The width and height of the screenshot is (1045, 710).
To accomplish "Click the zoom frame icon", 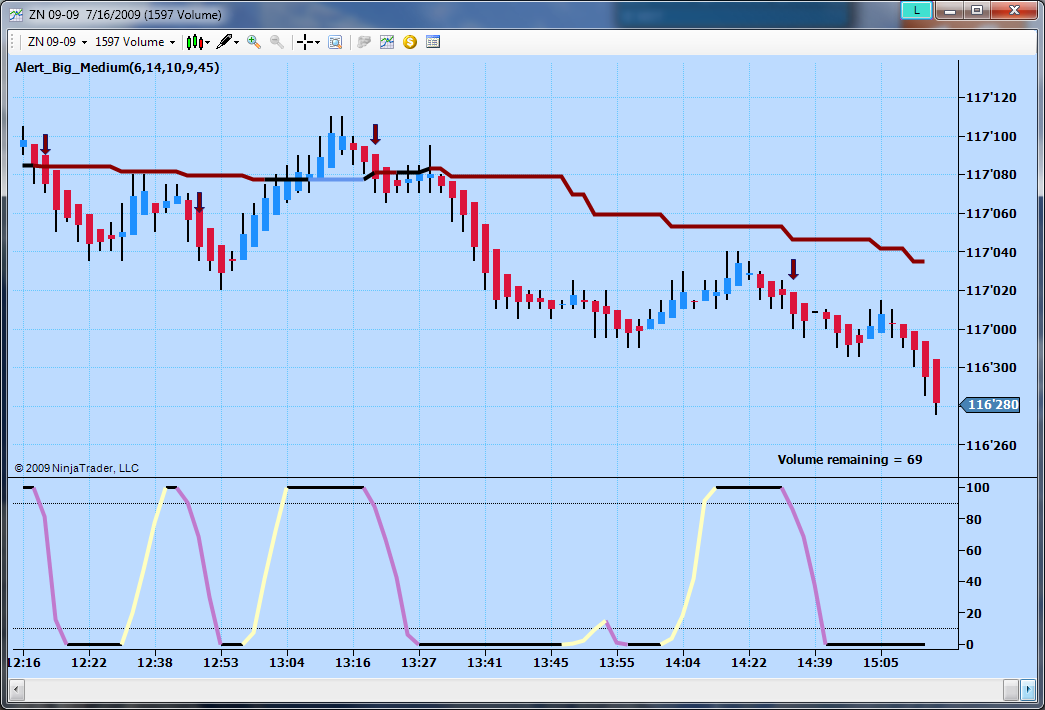I will click(x=335, y=42).
